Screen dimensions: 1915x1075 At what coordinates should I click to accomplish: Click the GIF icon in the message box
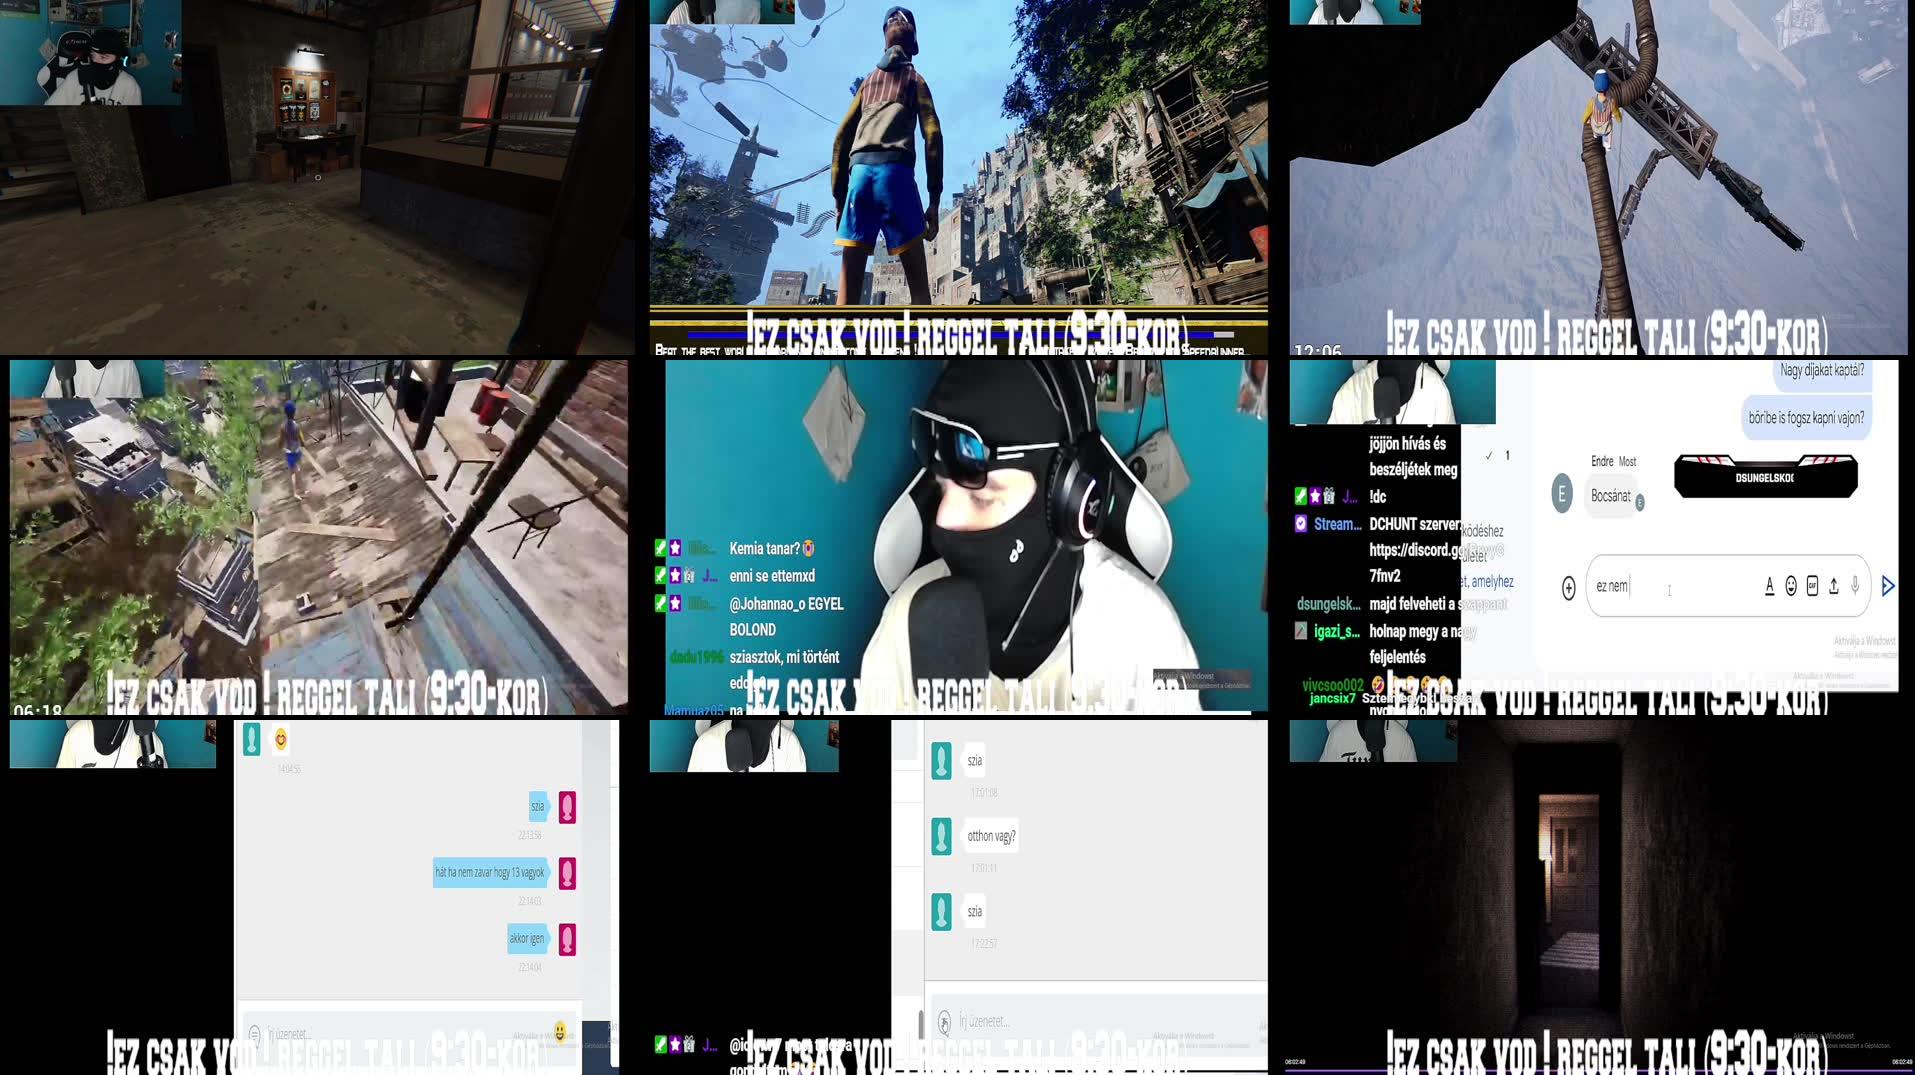(x=1812, y=586)
